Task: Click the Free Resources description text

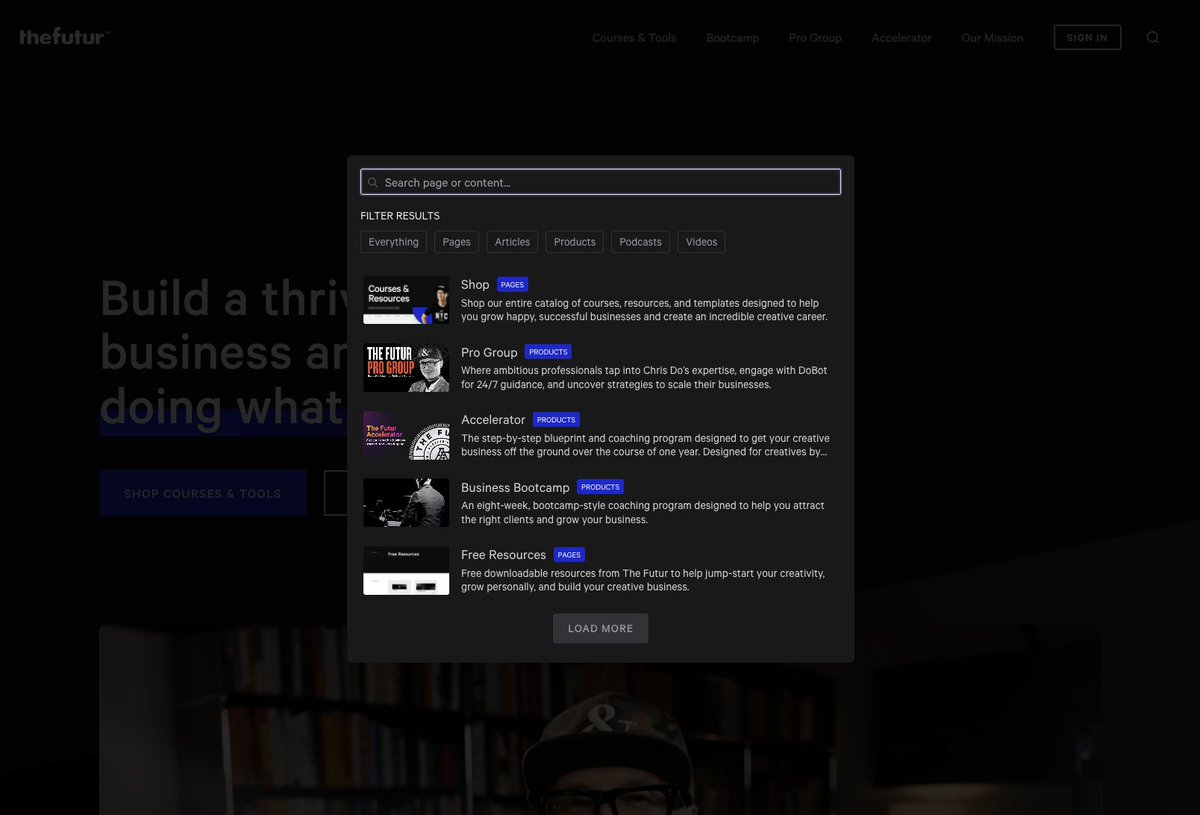Action: tap(643, 580)
